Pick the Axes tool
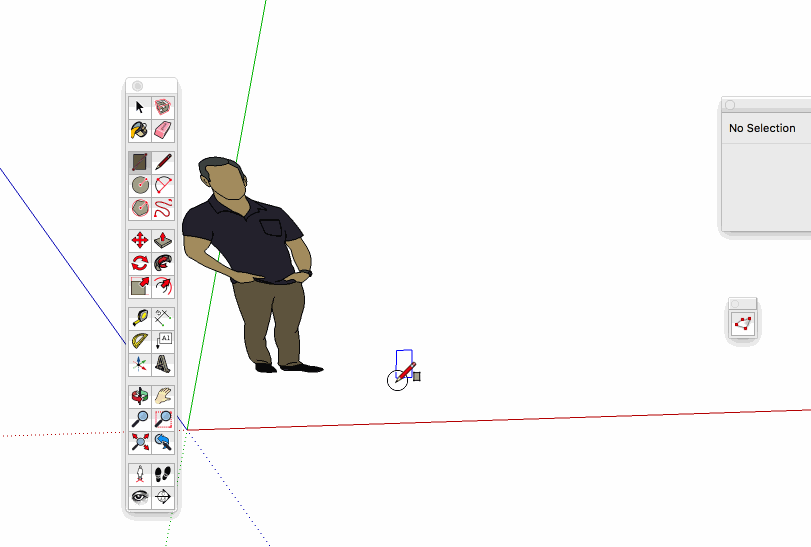The width and height of the screenshot is (811, 547). 140,364
